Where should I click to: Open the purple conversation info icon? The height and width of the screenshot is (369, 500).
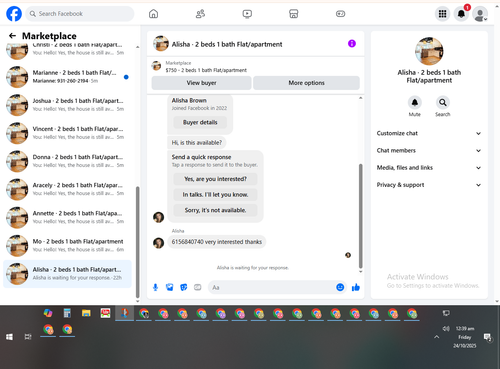(352, 44)
